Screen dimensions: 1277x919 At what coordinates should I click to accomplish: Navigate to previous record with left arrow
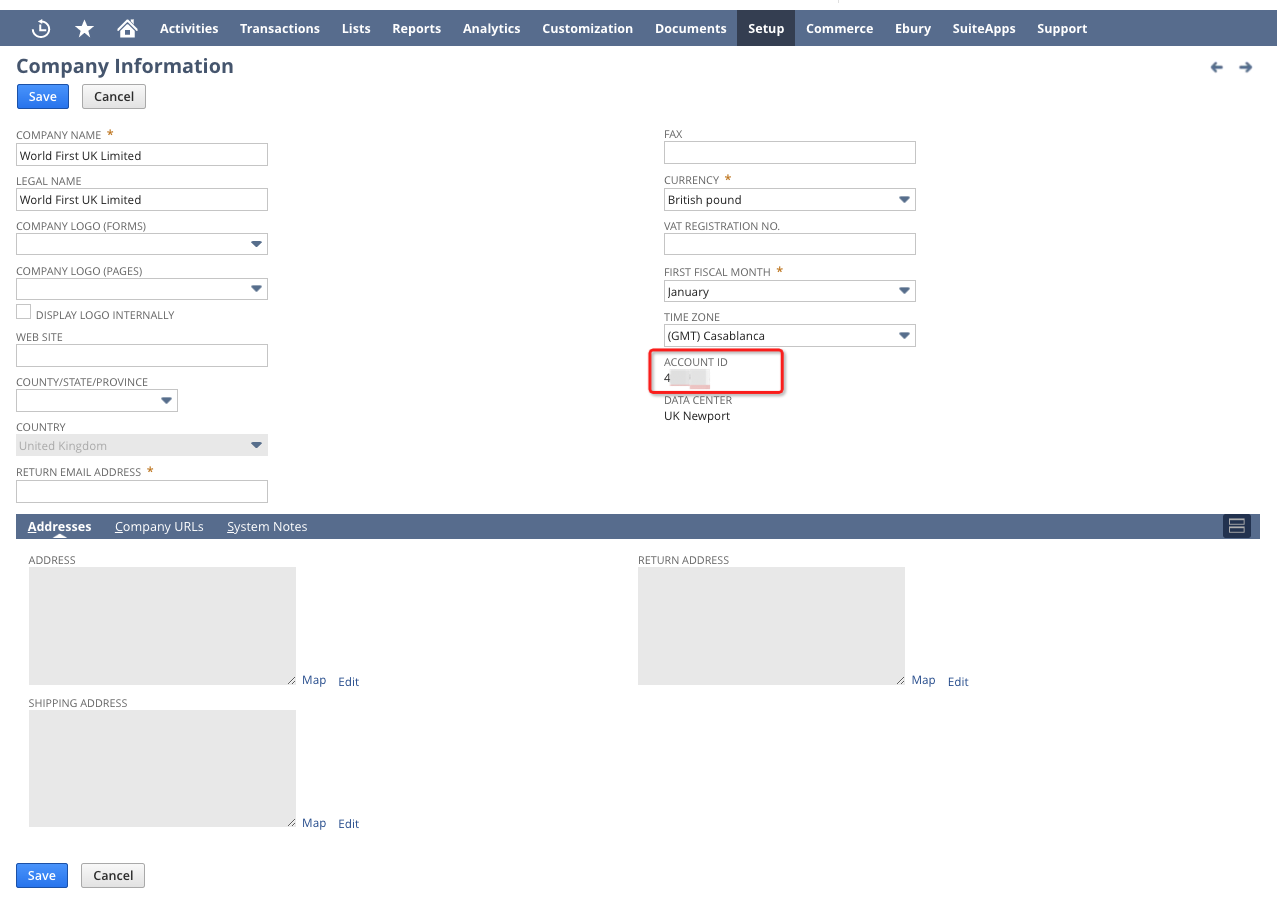click(x=1216, y=67)
